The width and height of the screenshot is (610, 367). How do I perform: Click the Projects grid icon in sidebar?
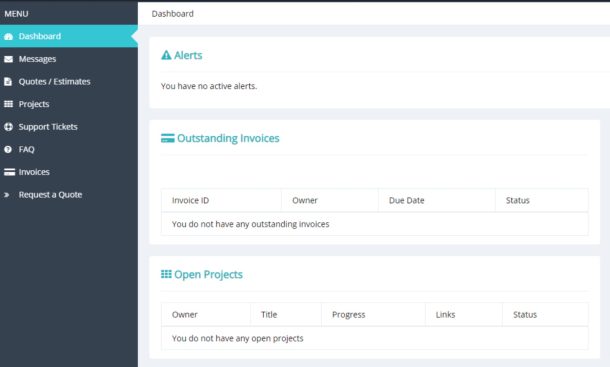pos(9,104)
